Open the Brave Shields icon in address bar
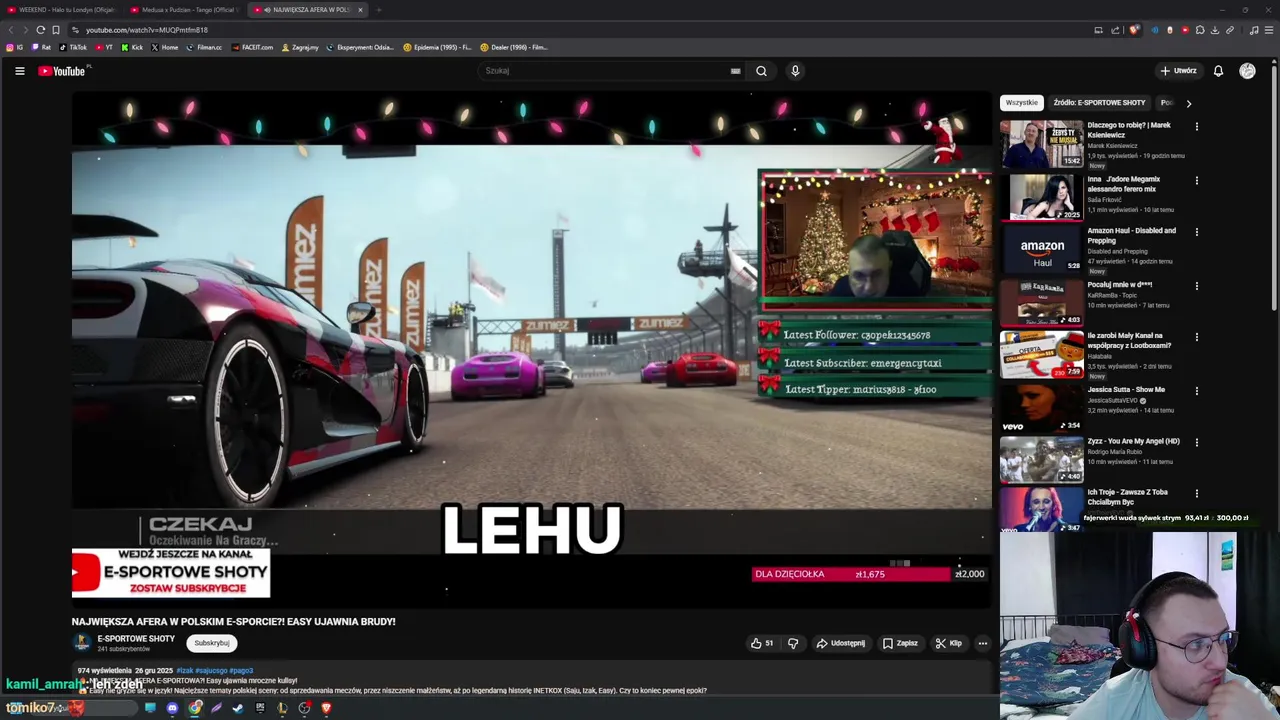The width and height of the screenshot is (1280, 720). pyautogui.click(x=1133, y=30)
